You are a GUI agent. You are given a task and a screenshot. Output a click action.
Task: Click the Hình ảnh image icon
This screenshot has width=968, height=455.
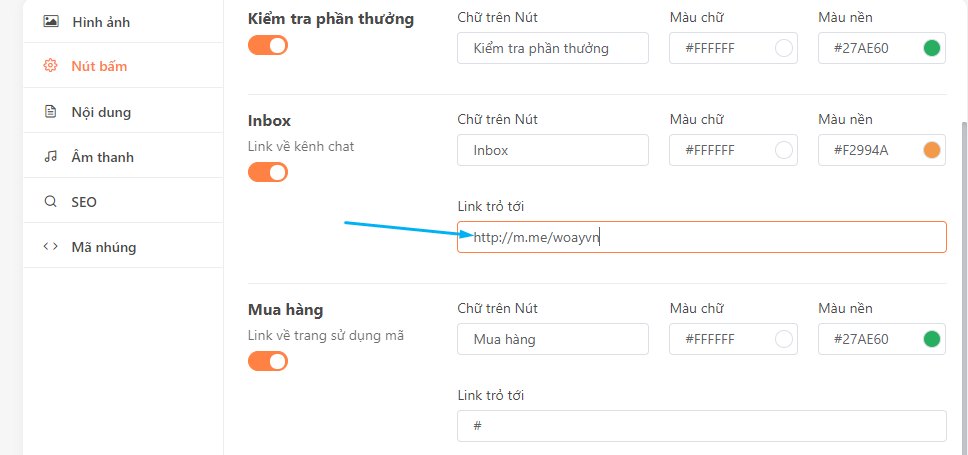click(x=51, y=21)
